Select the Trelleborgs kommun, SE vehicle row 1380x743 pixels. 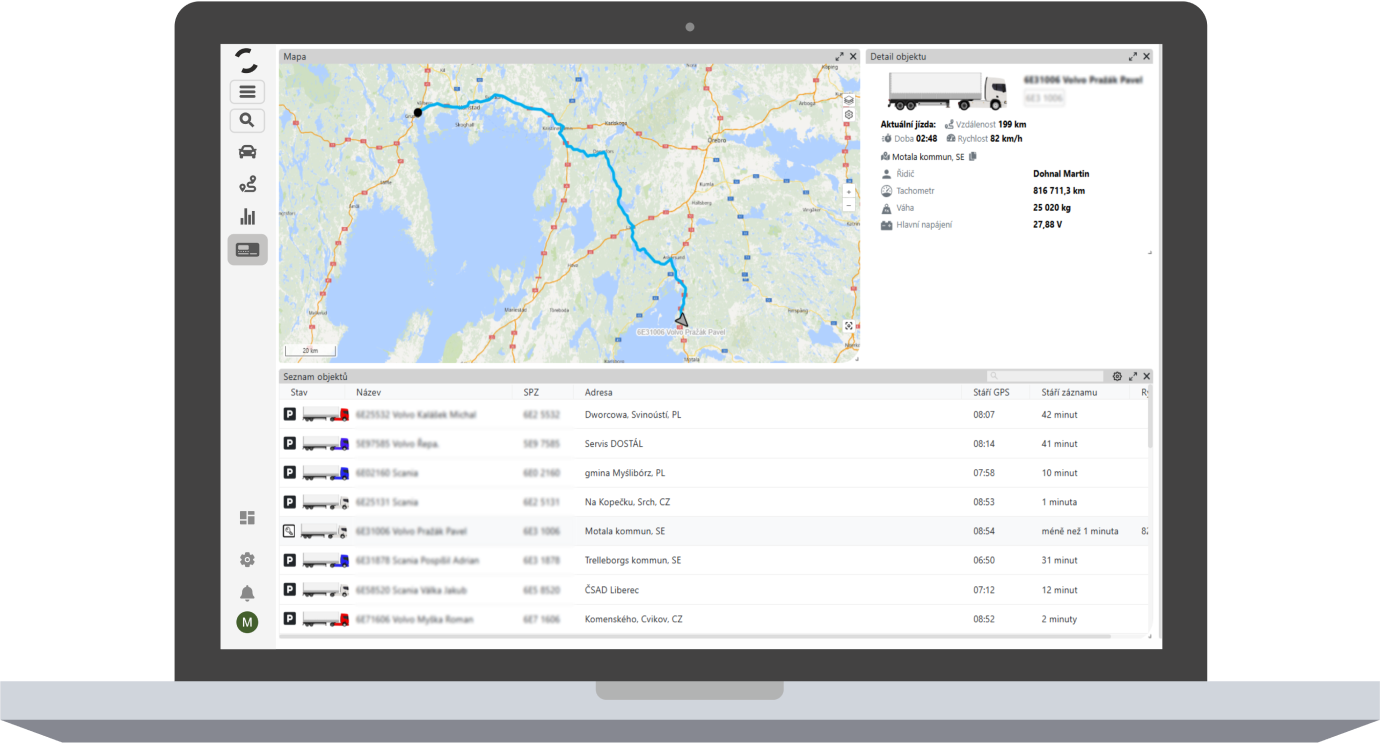pyautogui.click(x=632, y=560)
